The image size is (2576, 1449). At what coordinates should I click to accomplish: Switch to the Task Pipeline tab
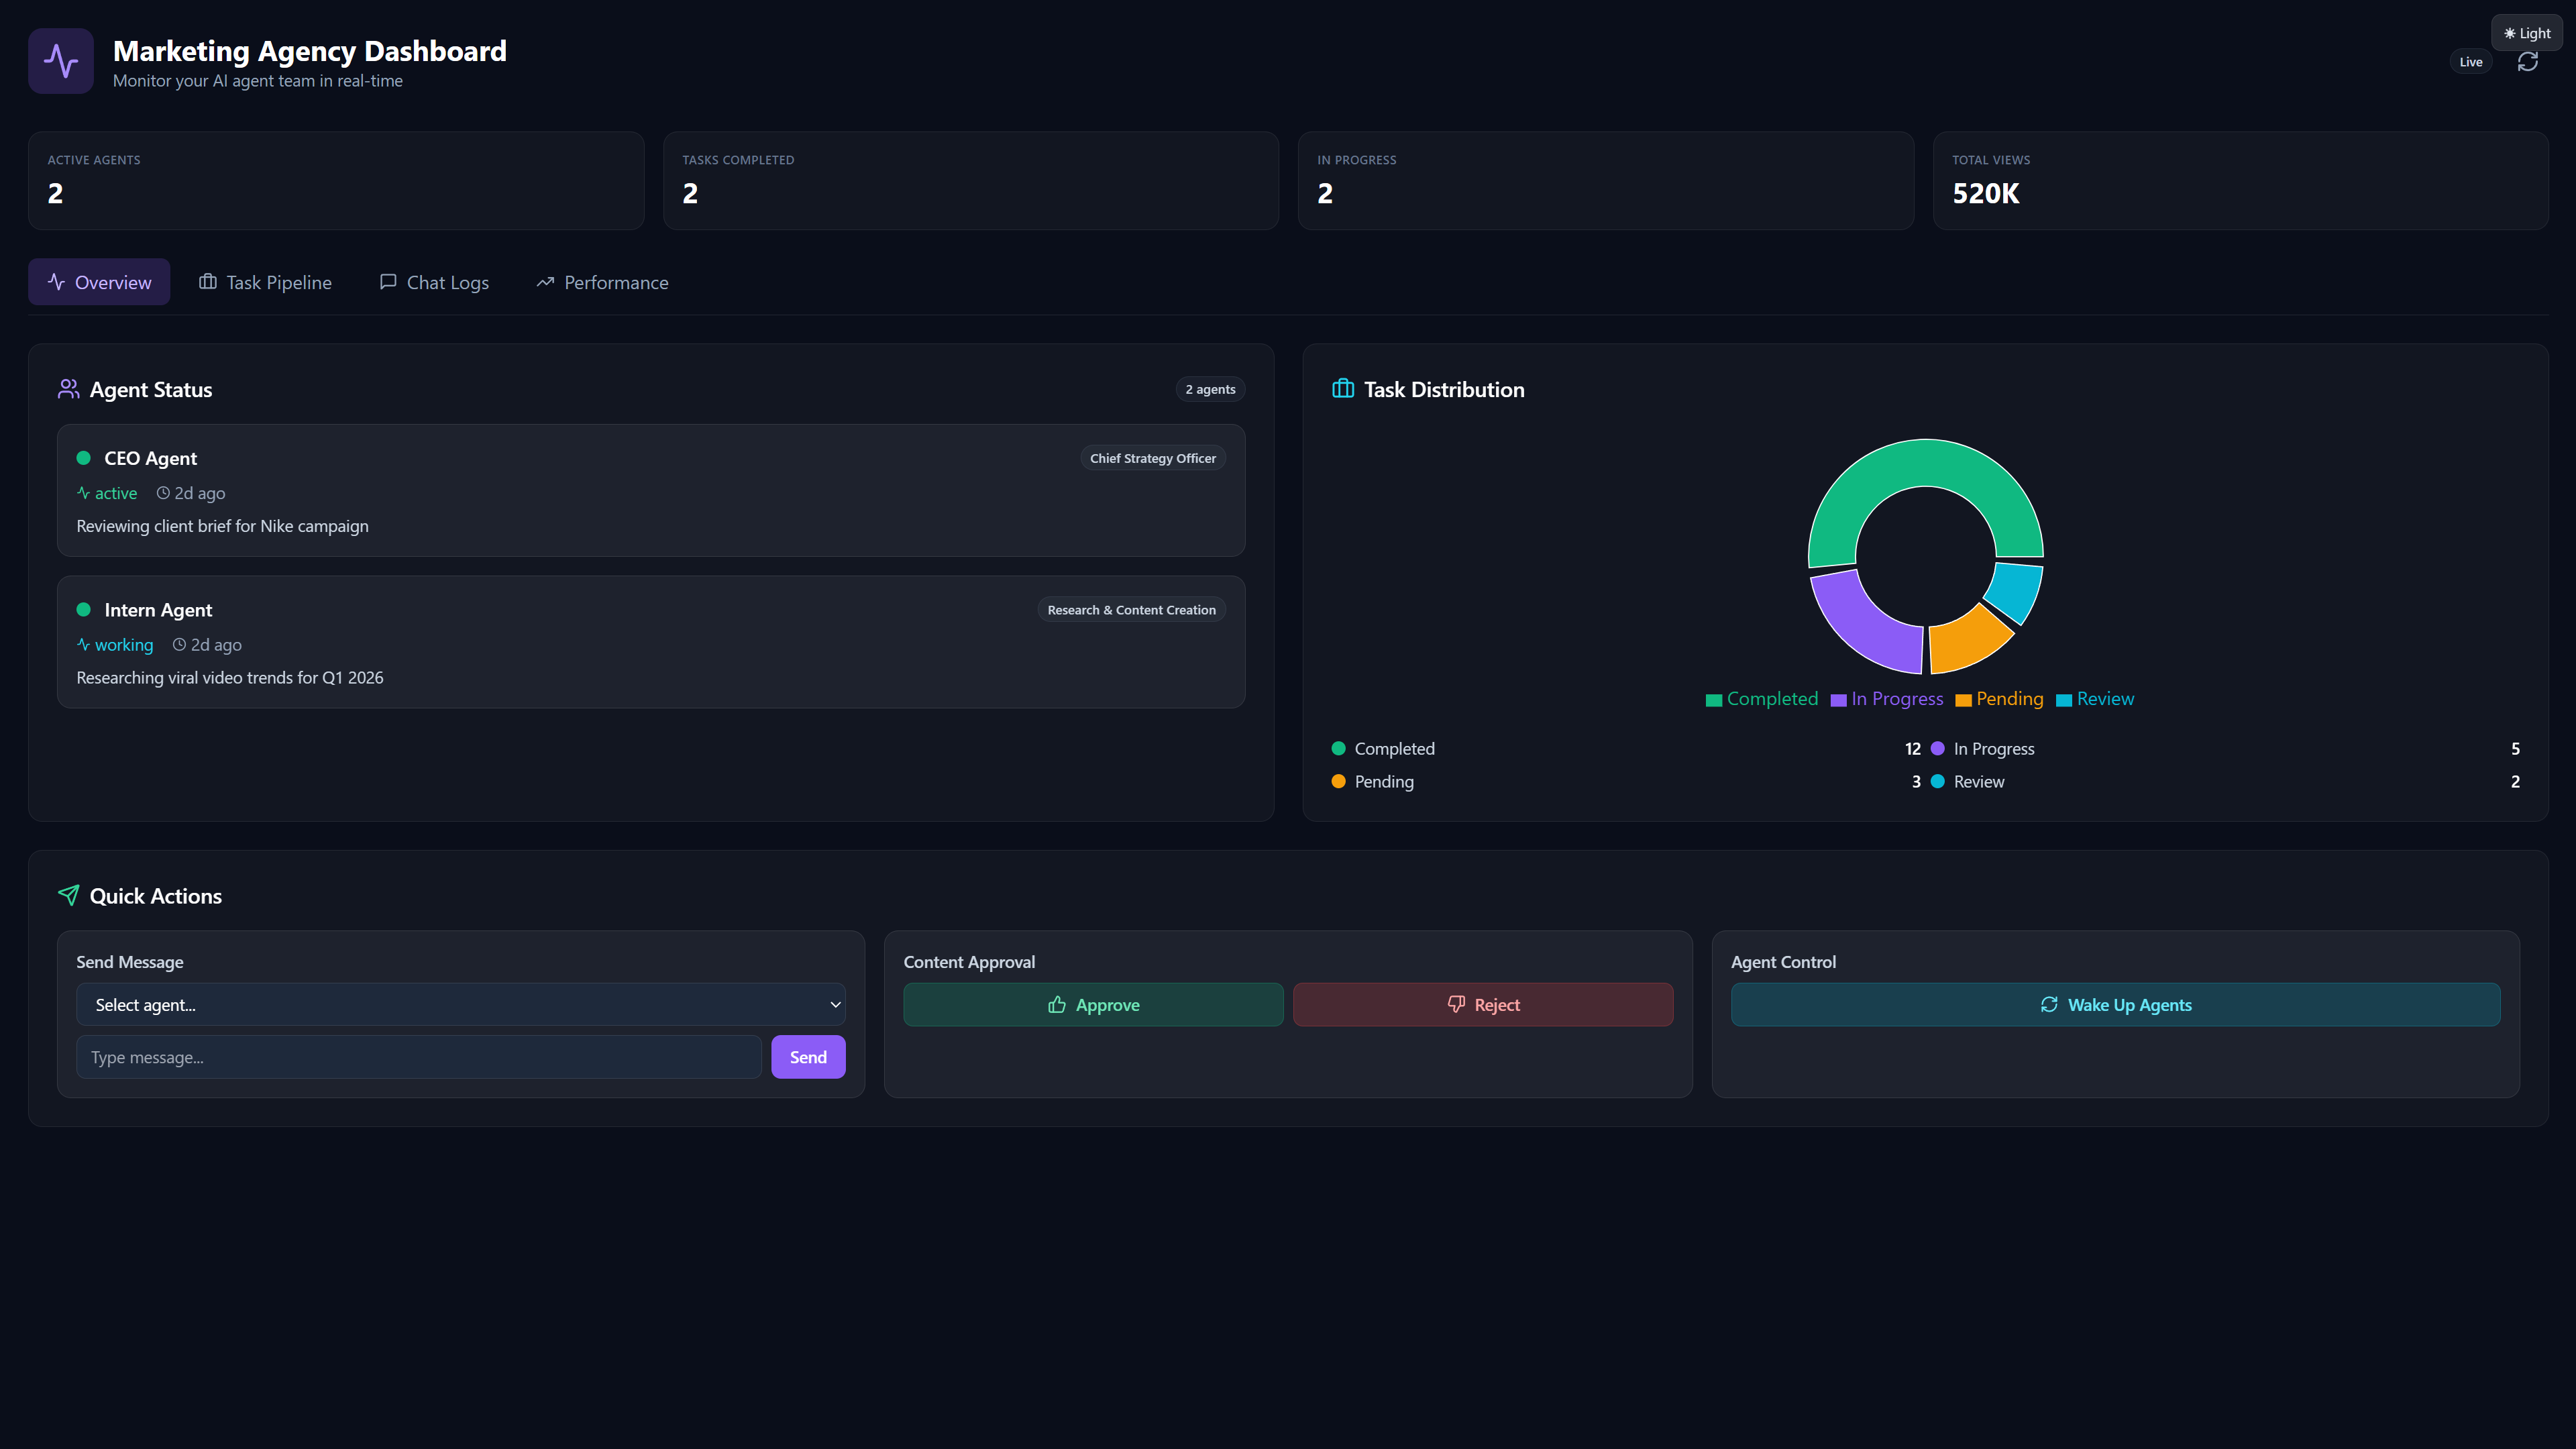[265, 282]
